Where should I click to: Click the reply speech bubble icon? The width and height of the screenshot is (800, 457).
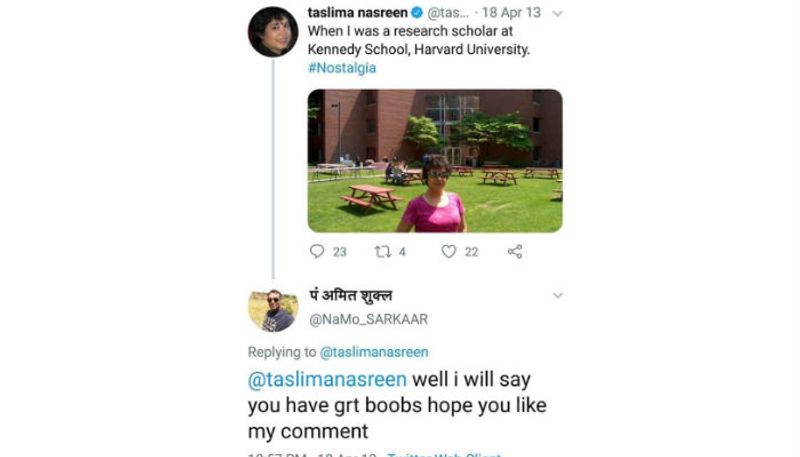[x=317, y=251]
